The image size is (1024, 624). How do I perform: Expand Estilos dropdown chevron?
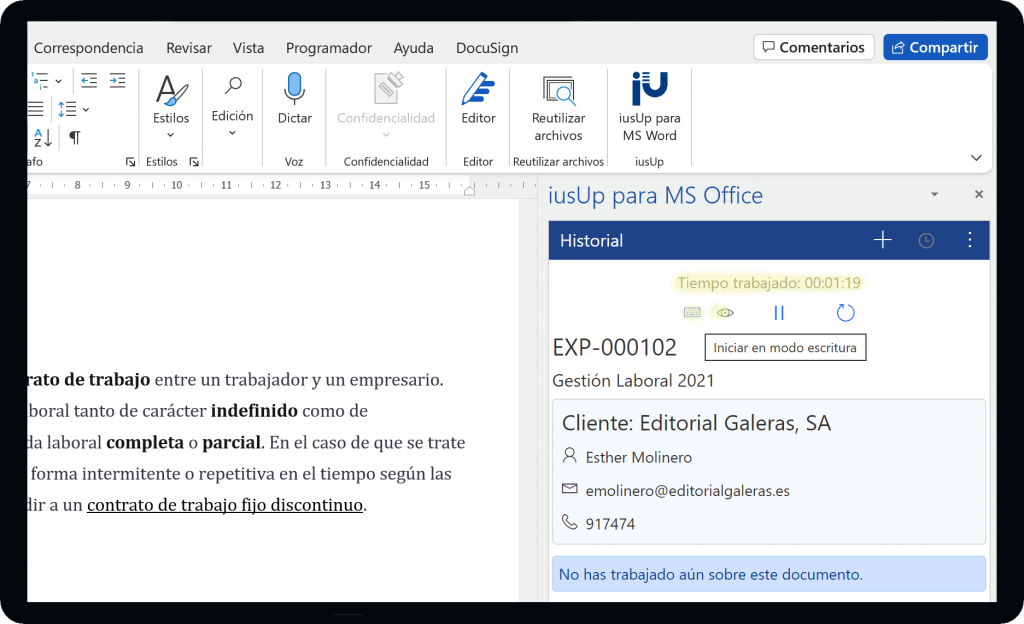click(170, 135)
